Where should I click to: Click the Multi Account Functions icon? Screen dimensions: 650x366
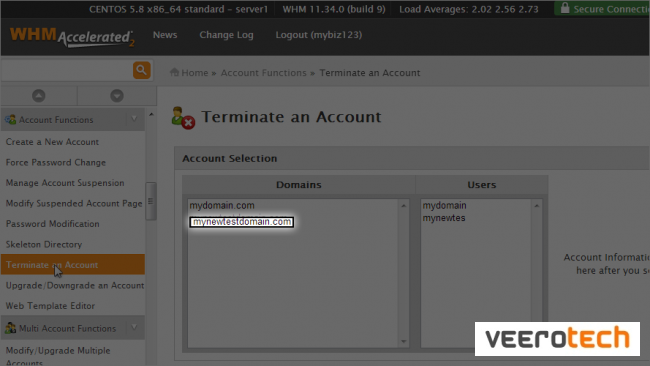[x=10, y=328]
